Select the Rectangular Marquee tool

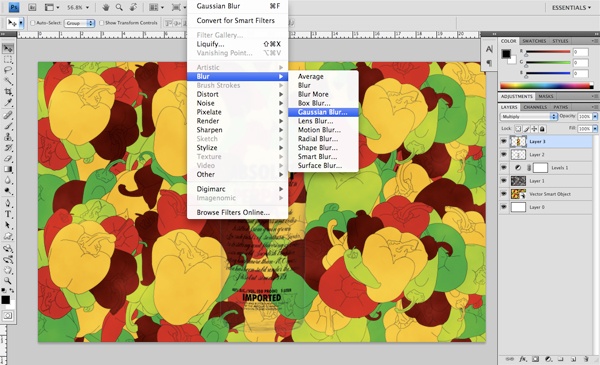click(x=8, y=60)
